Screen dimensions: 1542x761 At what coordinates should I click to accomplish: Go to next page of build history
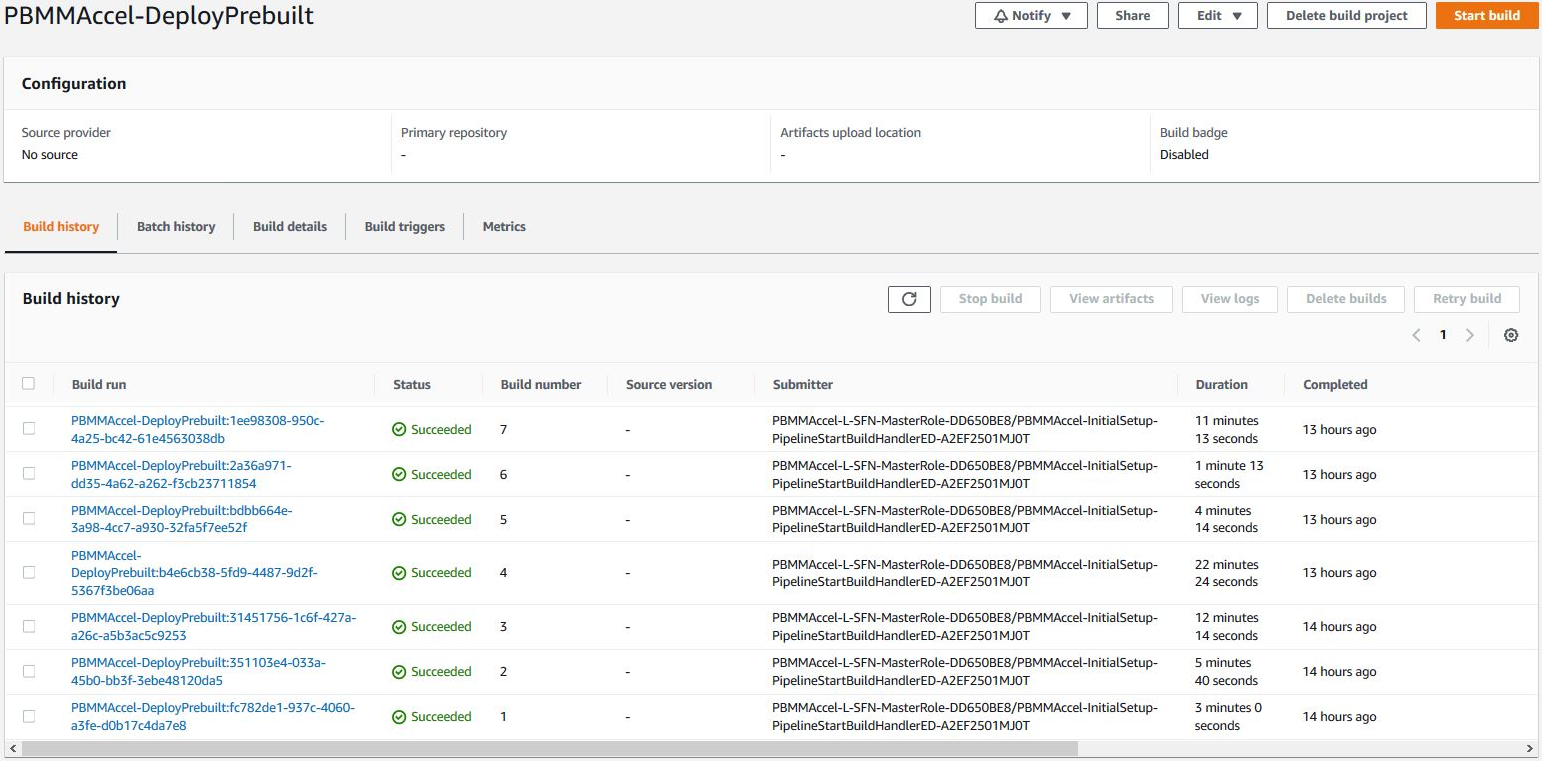(x=1469, y=336)
